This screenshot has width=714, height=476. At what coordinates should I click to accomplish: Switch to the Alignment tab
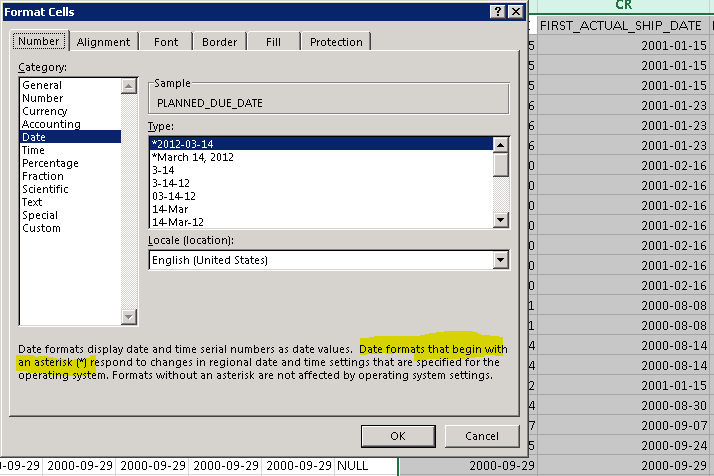[103, 42]
